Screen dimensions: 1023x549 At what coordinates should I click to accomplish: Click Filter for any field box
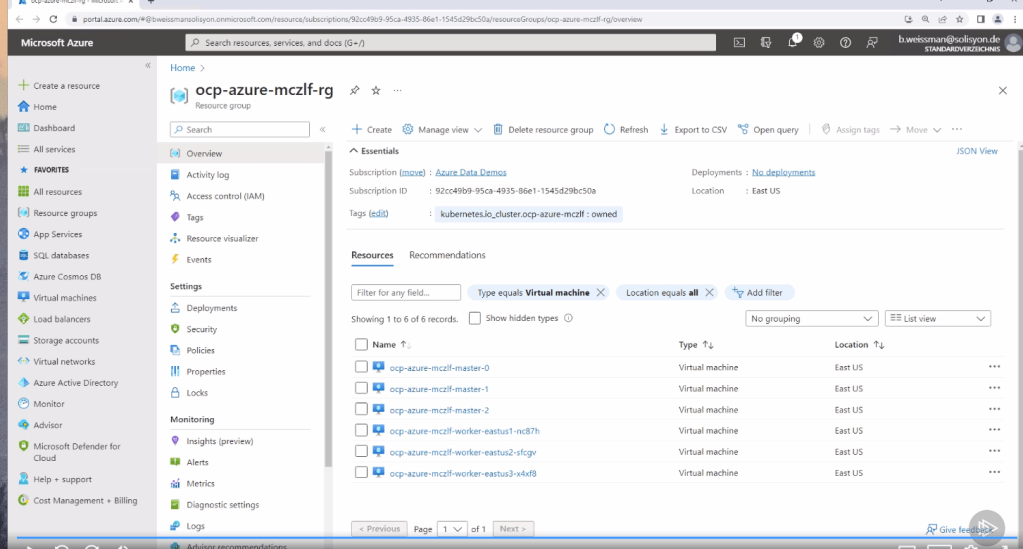point(406,292)
